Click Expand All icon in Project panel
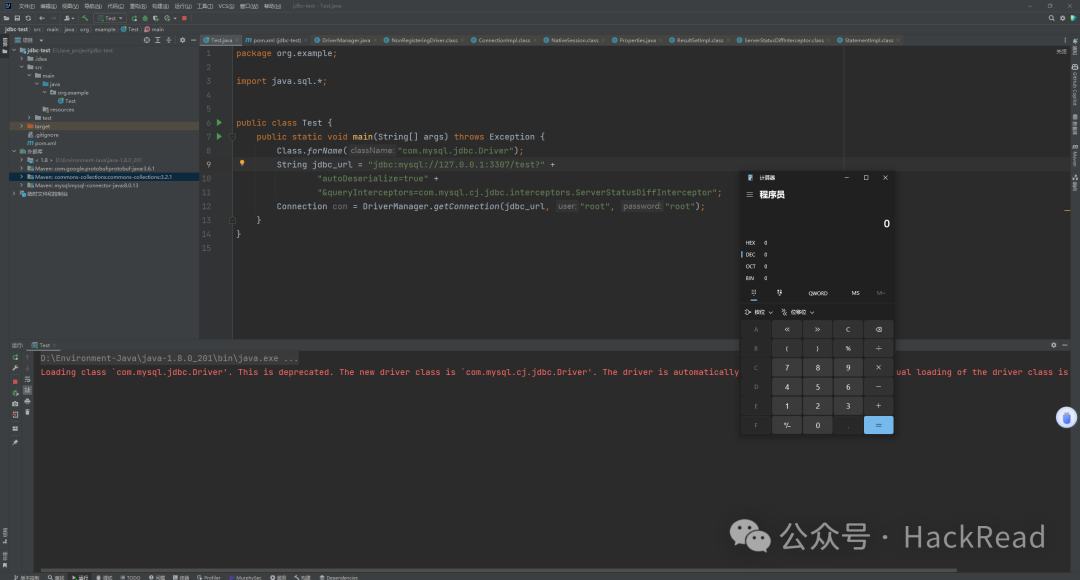The width and height of the screenshot is (1080, 580). pyautogui.click(x=158, y=40)
